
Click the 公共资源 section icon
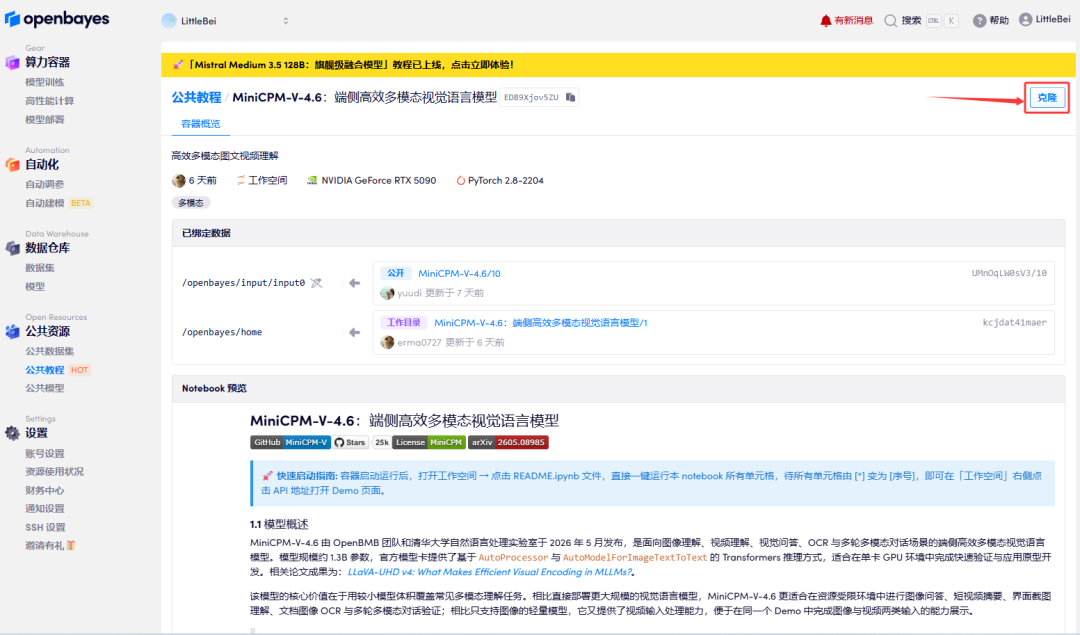pyautogui.click(x=12, y=331)
